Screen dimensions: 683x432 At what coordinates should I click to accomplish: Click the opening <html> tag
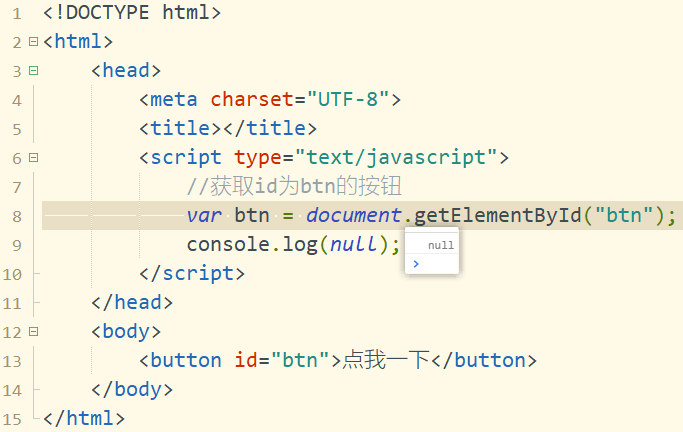(x=78, y=41)
